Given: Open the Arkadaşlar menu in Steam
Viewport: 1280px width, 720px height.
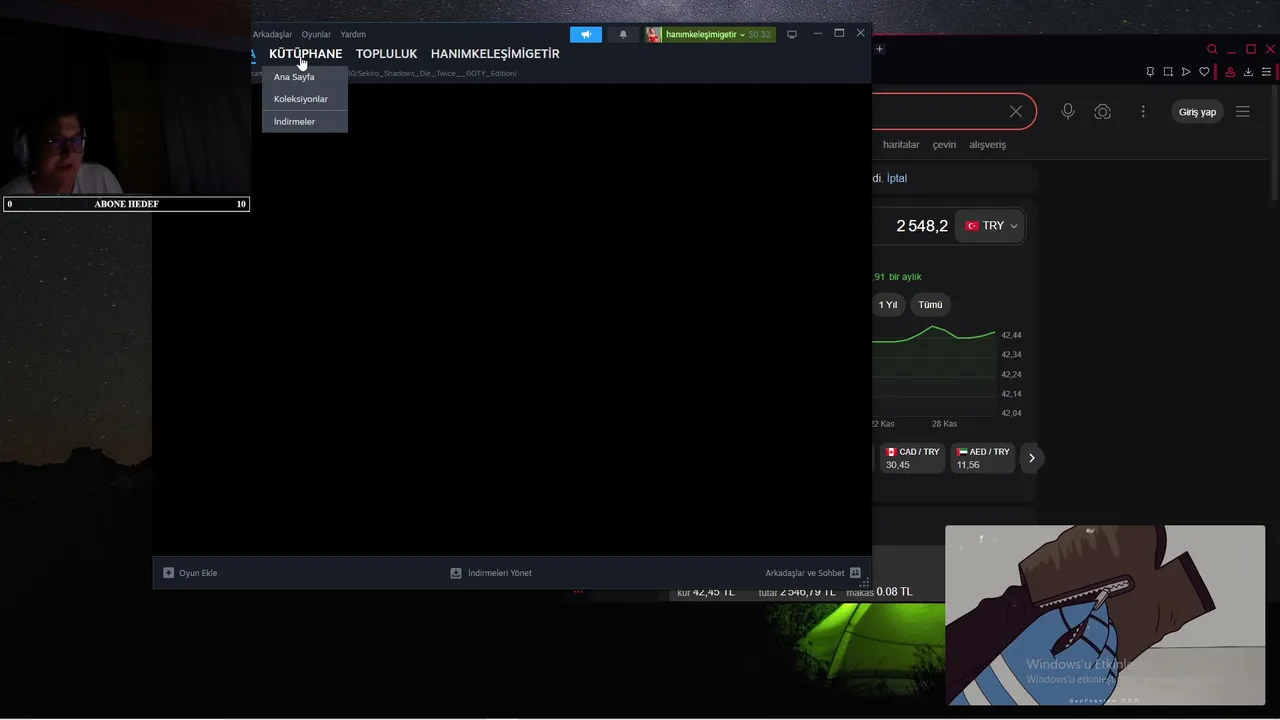Looking at the screenshot, I should tap(272, 34).
